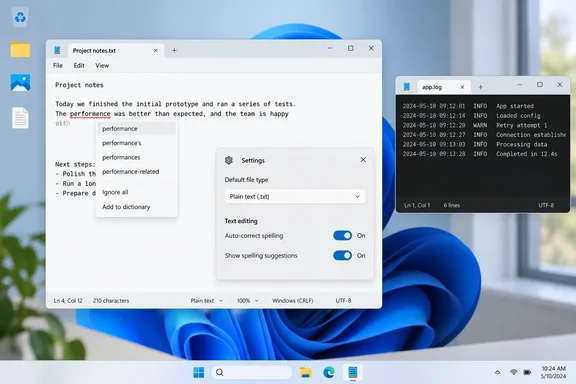576x384 pixels.
Task: Click Ln 4, Col 12 in status bar
Action: point(68,301)
